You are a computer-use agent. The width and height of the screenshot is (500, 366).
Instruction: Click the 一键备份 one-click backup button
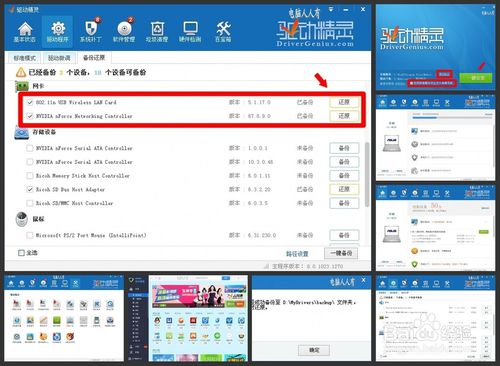[x=341, y=253]
